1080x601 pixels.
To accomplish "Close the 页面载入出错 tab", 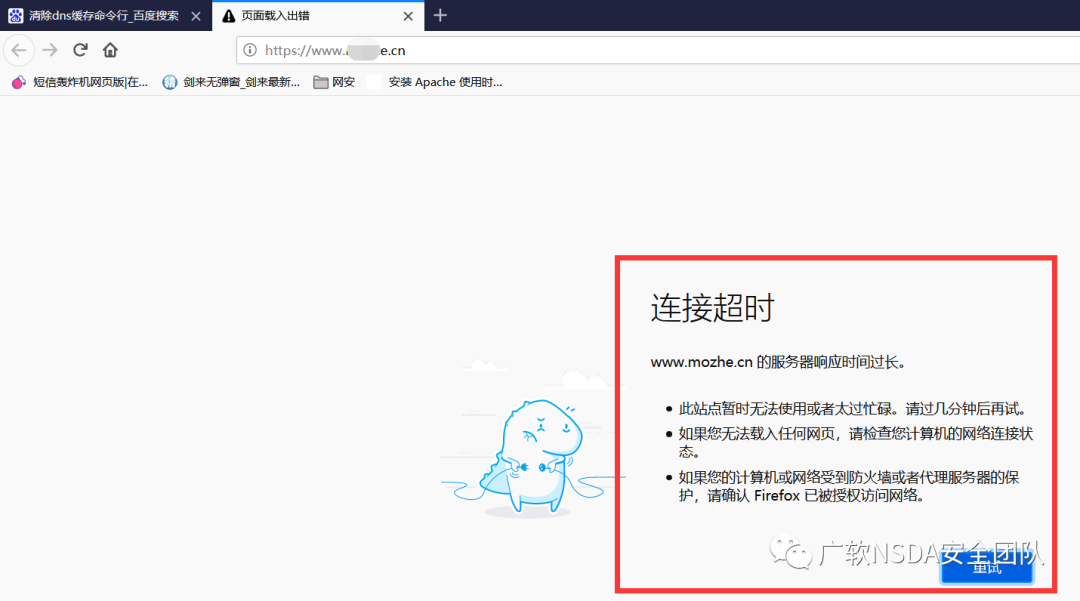I will pyautogui.click(x=408, y=16).
